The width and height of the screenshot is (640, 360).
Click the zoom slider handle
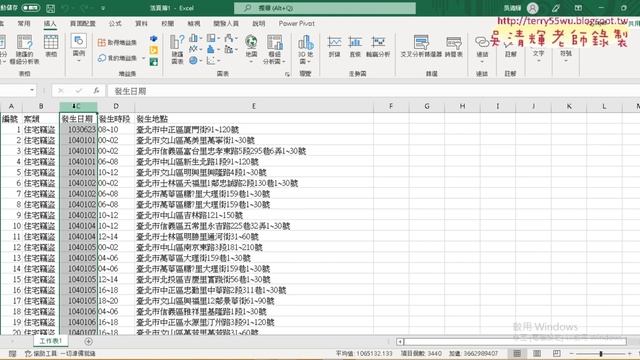(x=601, y=353)
